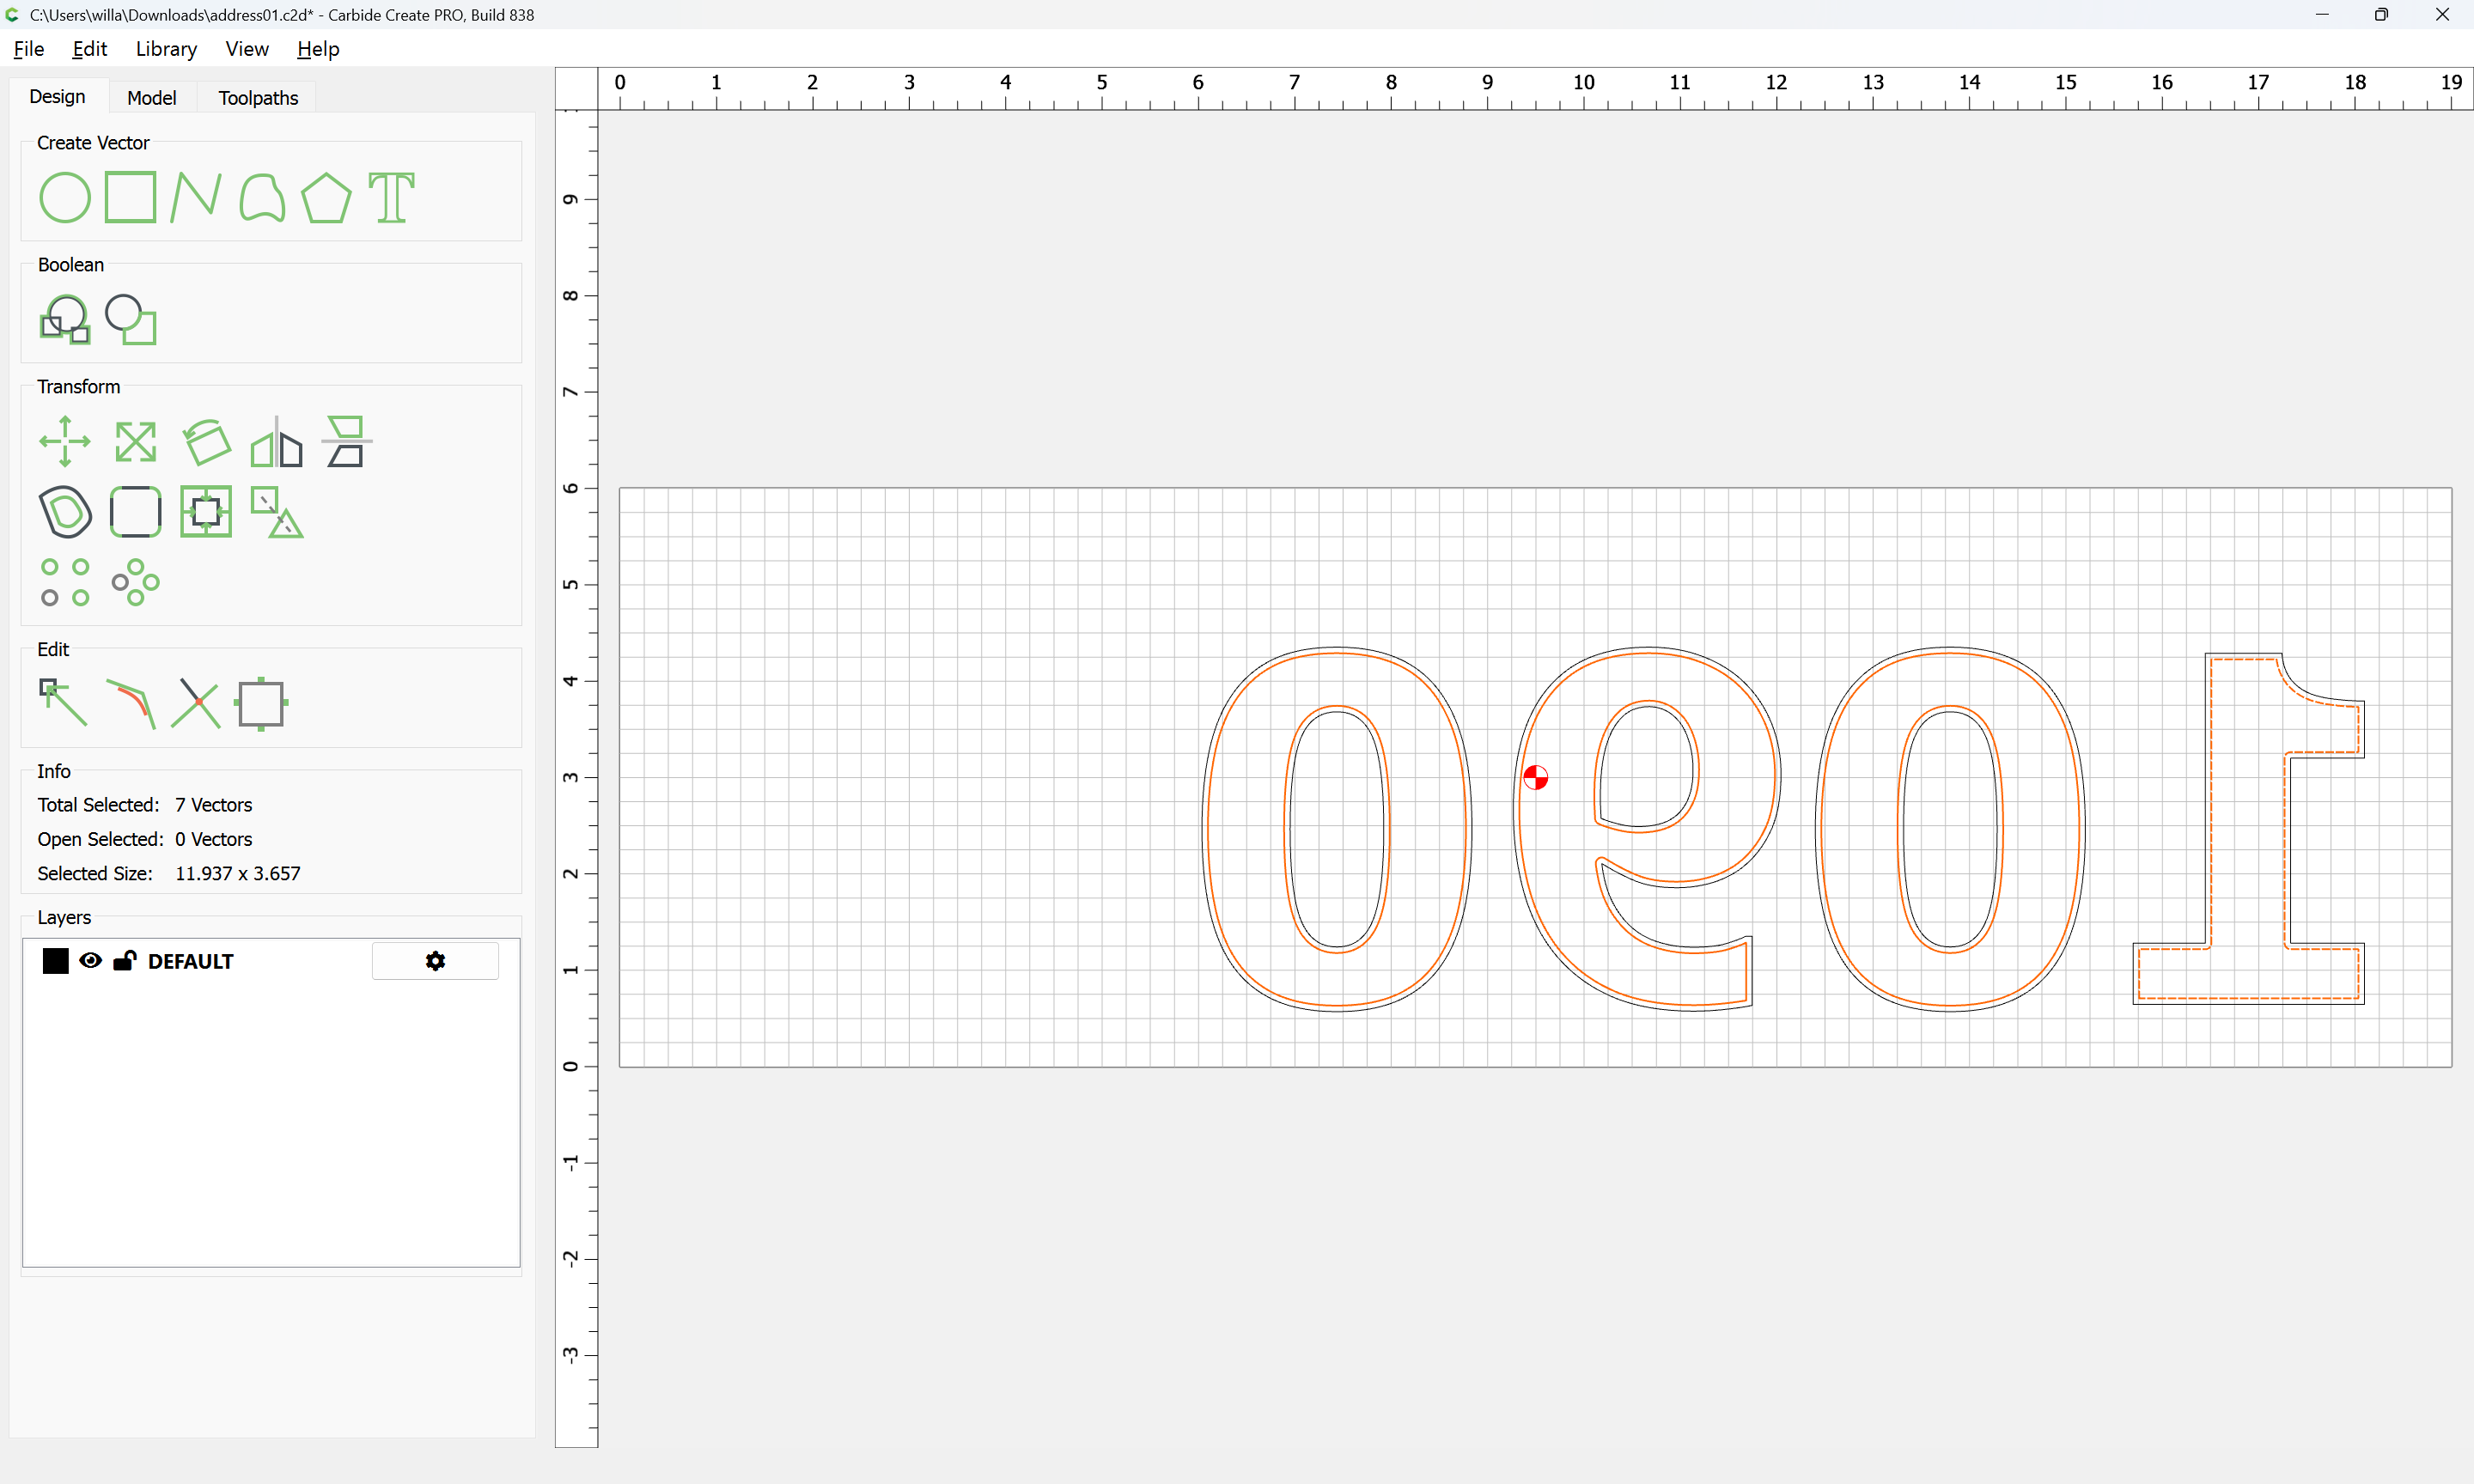Open the Rotate transform tool

(x=207, y=441)
